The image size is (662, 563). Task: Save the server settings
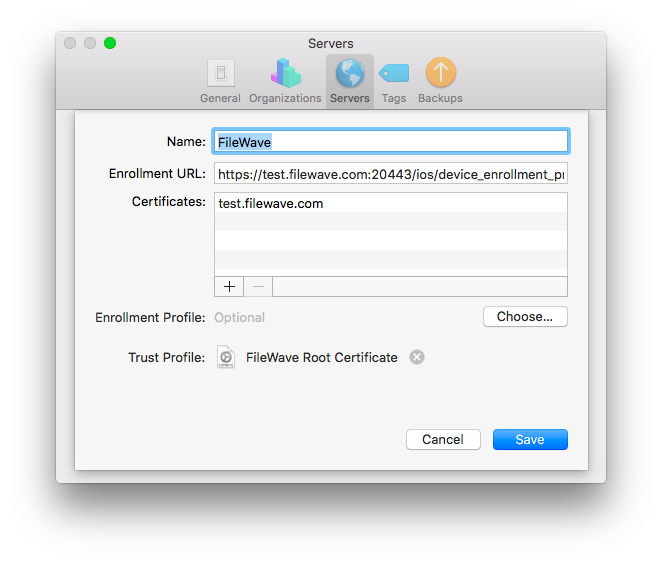tap(530, 439)
